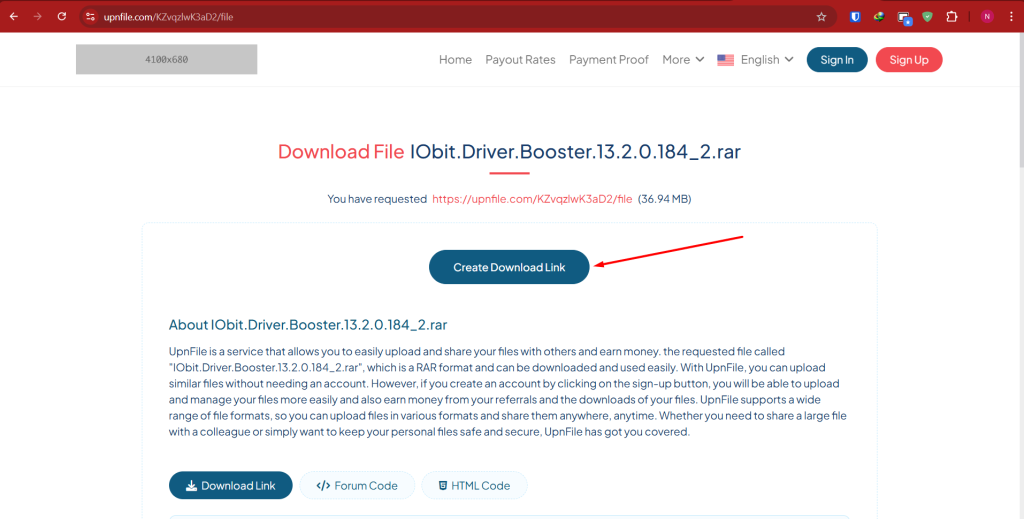This screenshot has height=519, width=1024.
Task: Click the colorful extension icon beside Bitwarden
Action: 879,17
